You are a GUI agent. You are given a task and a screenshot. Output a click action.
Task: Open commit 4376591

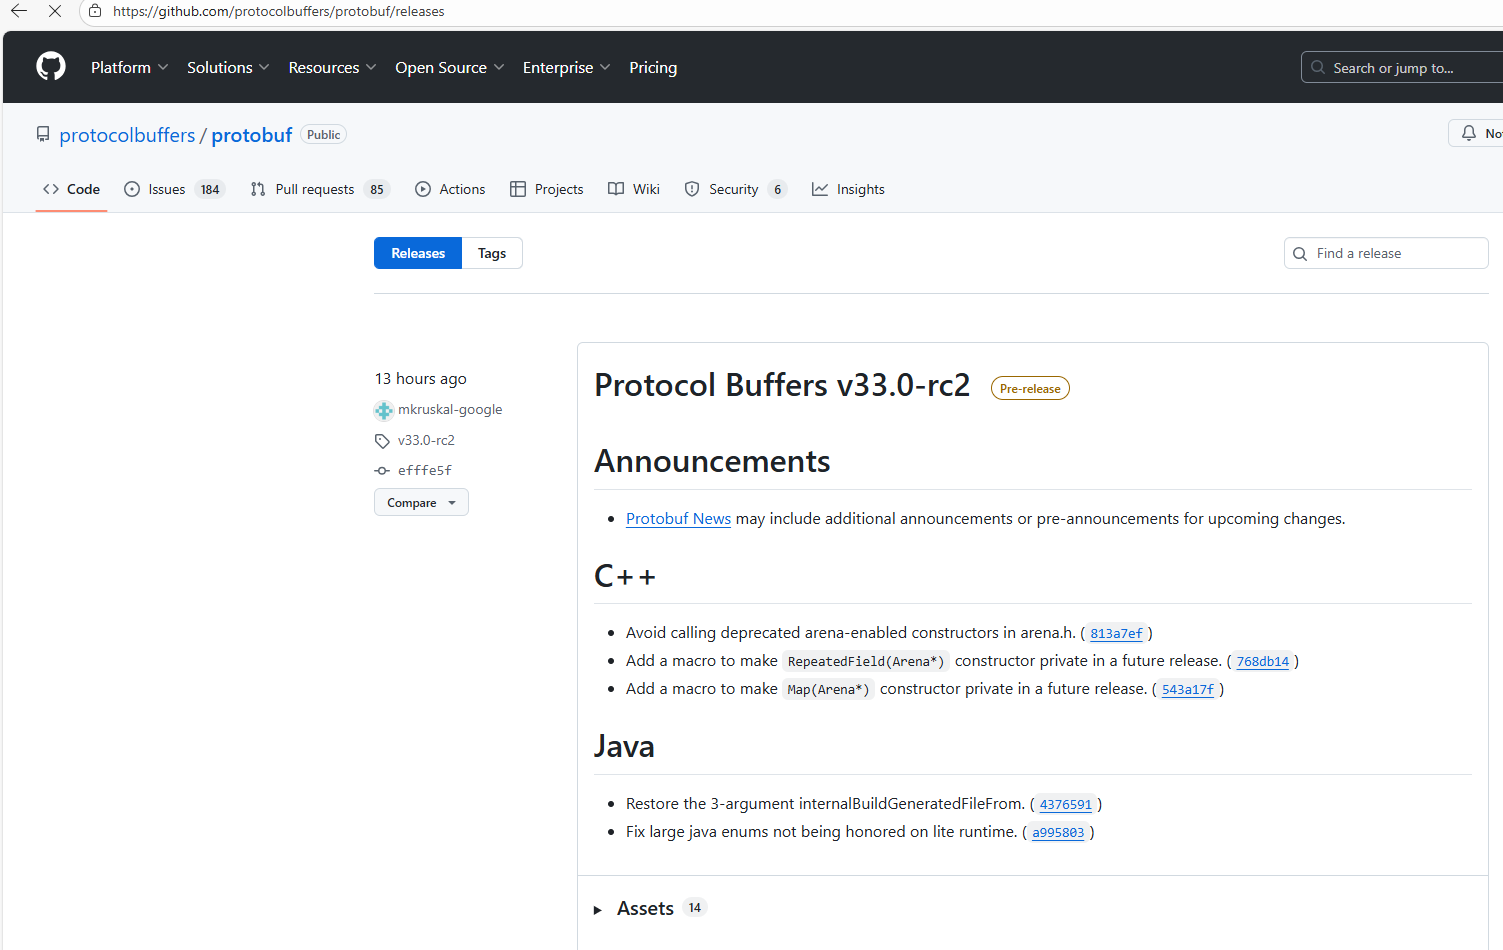click(x=1066, y=804)
